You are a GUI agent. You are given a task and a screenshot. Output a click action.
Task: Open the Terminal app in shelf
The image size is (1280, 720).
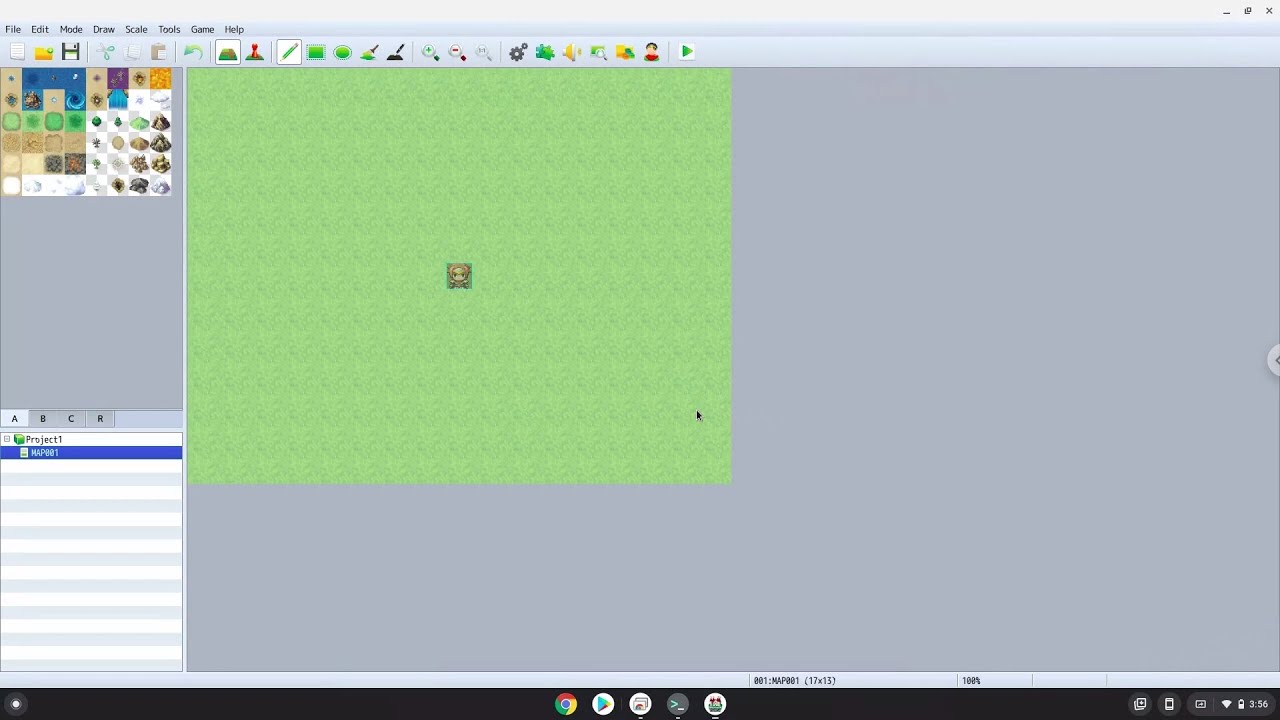tap(677, 704)
